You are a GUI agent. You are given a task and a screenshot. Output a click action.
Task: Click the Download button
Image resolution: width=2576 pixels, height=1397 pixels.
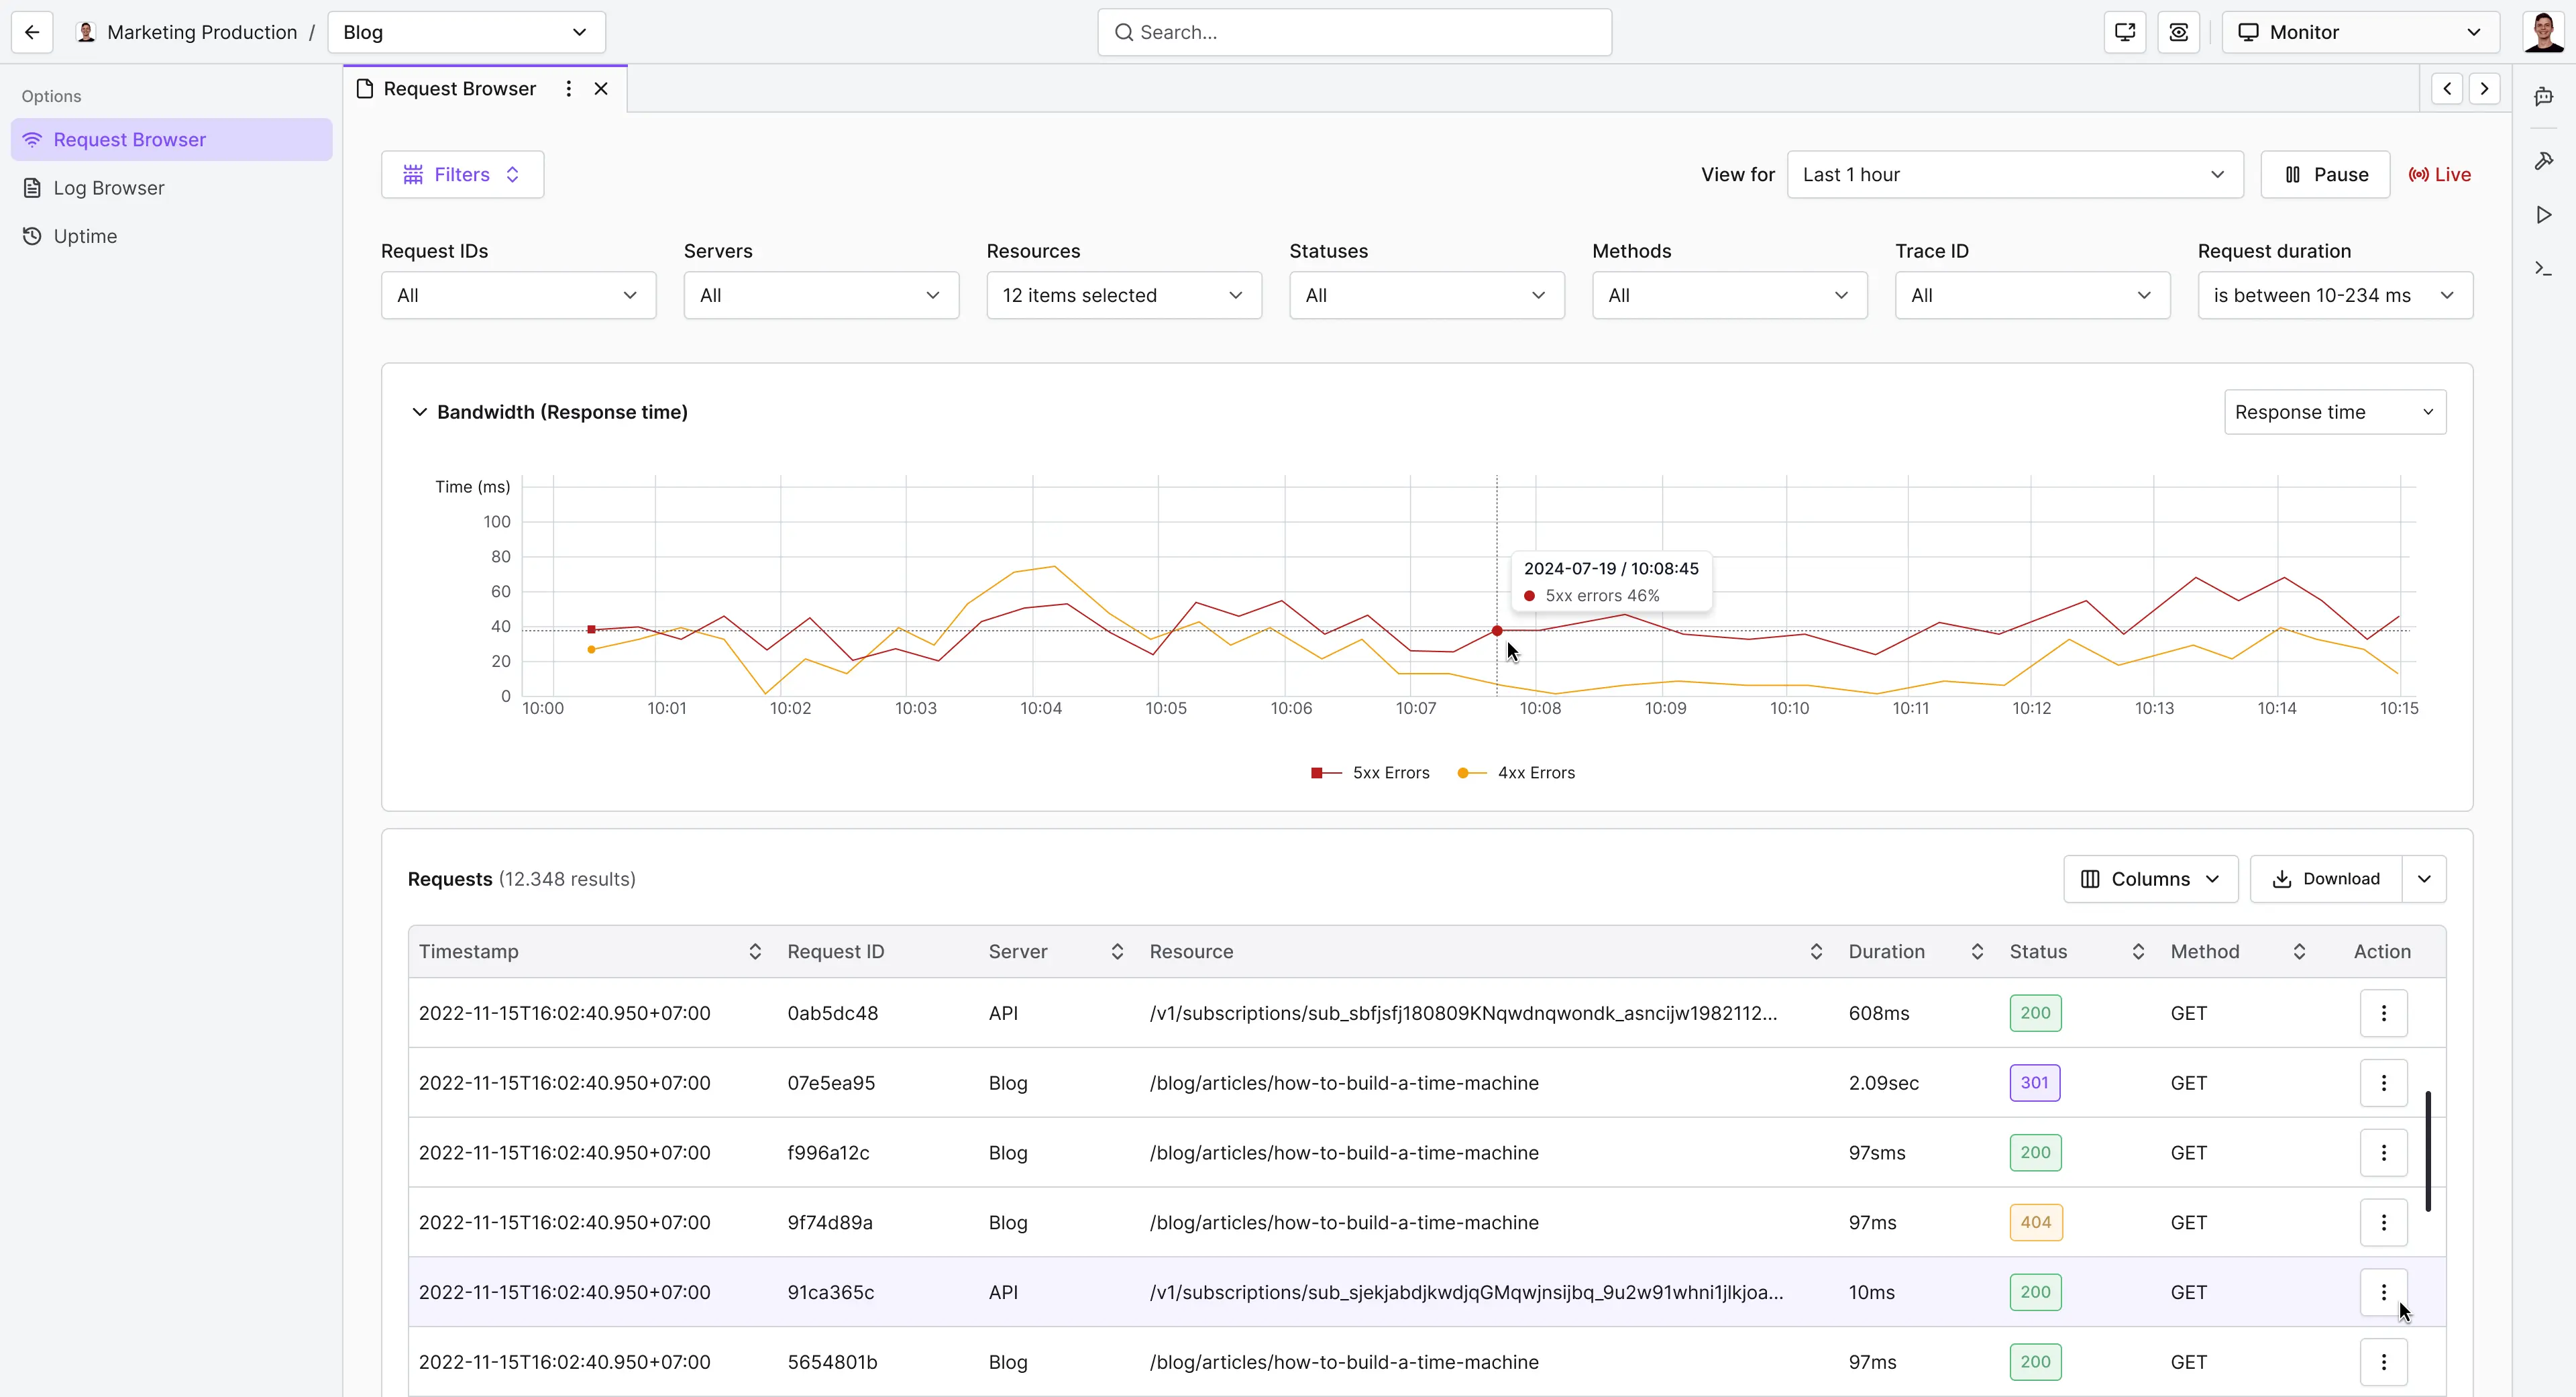(2325, 879)
